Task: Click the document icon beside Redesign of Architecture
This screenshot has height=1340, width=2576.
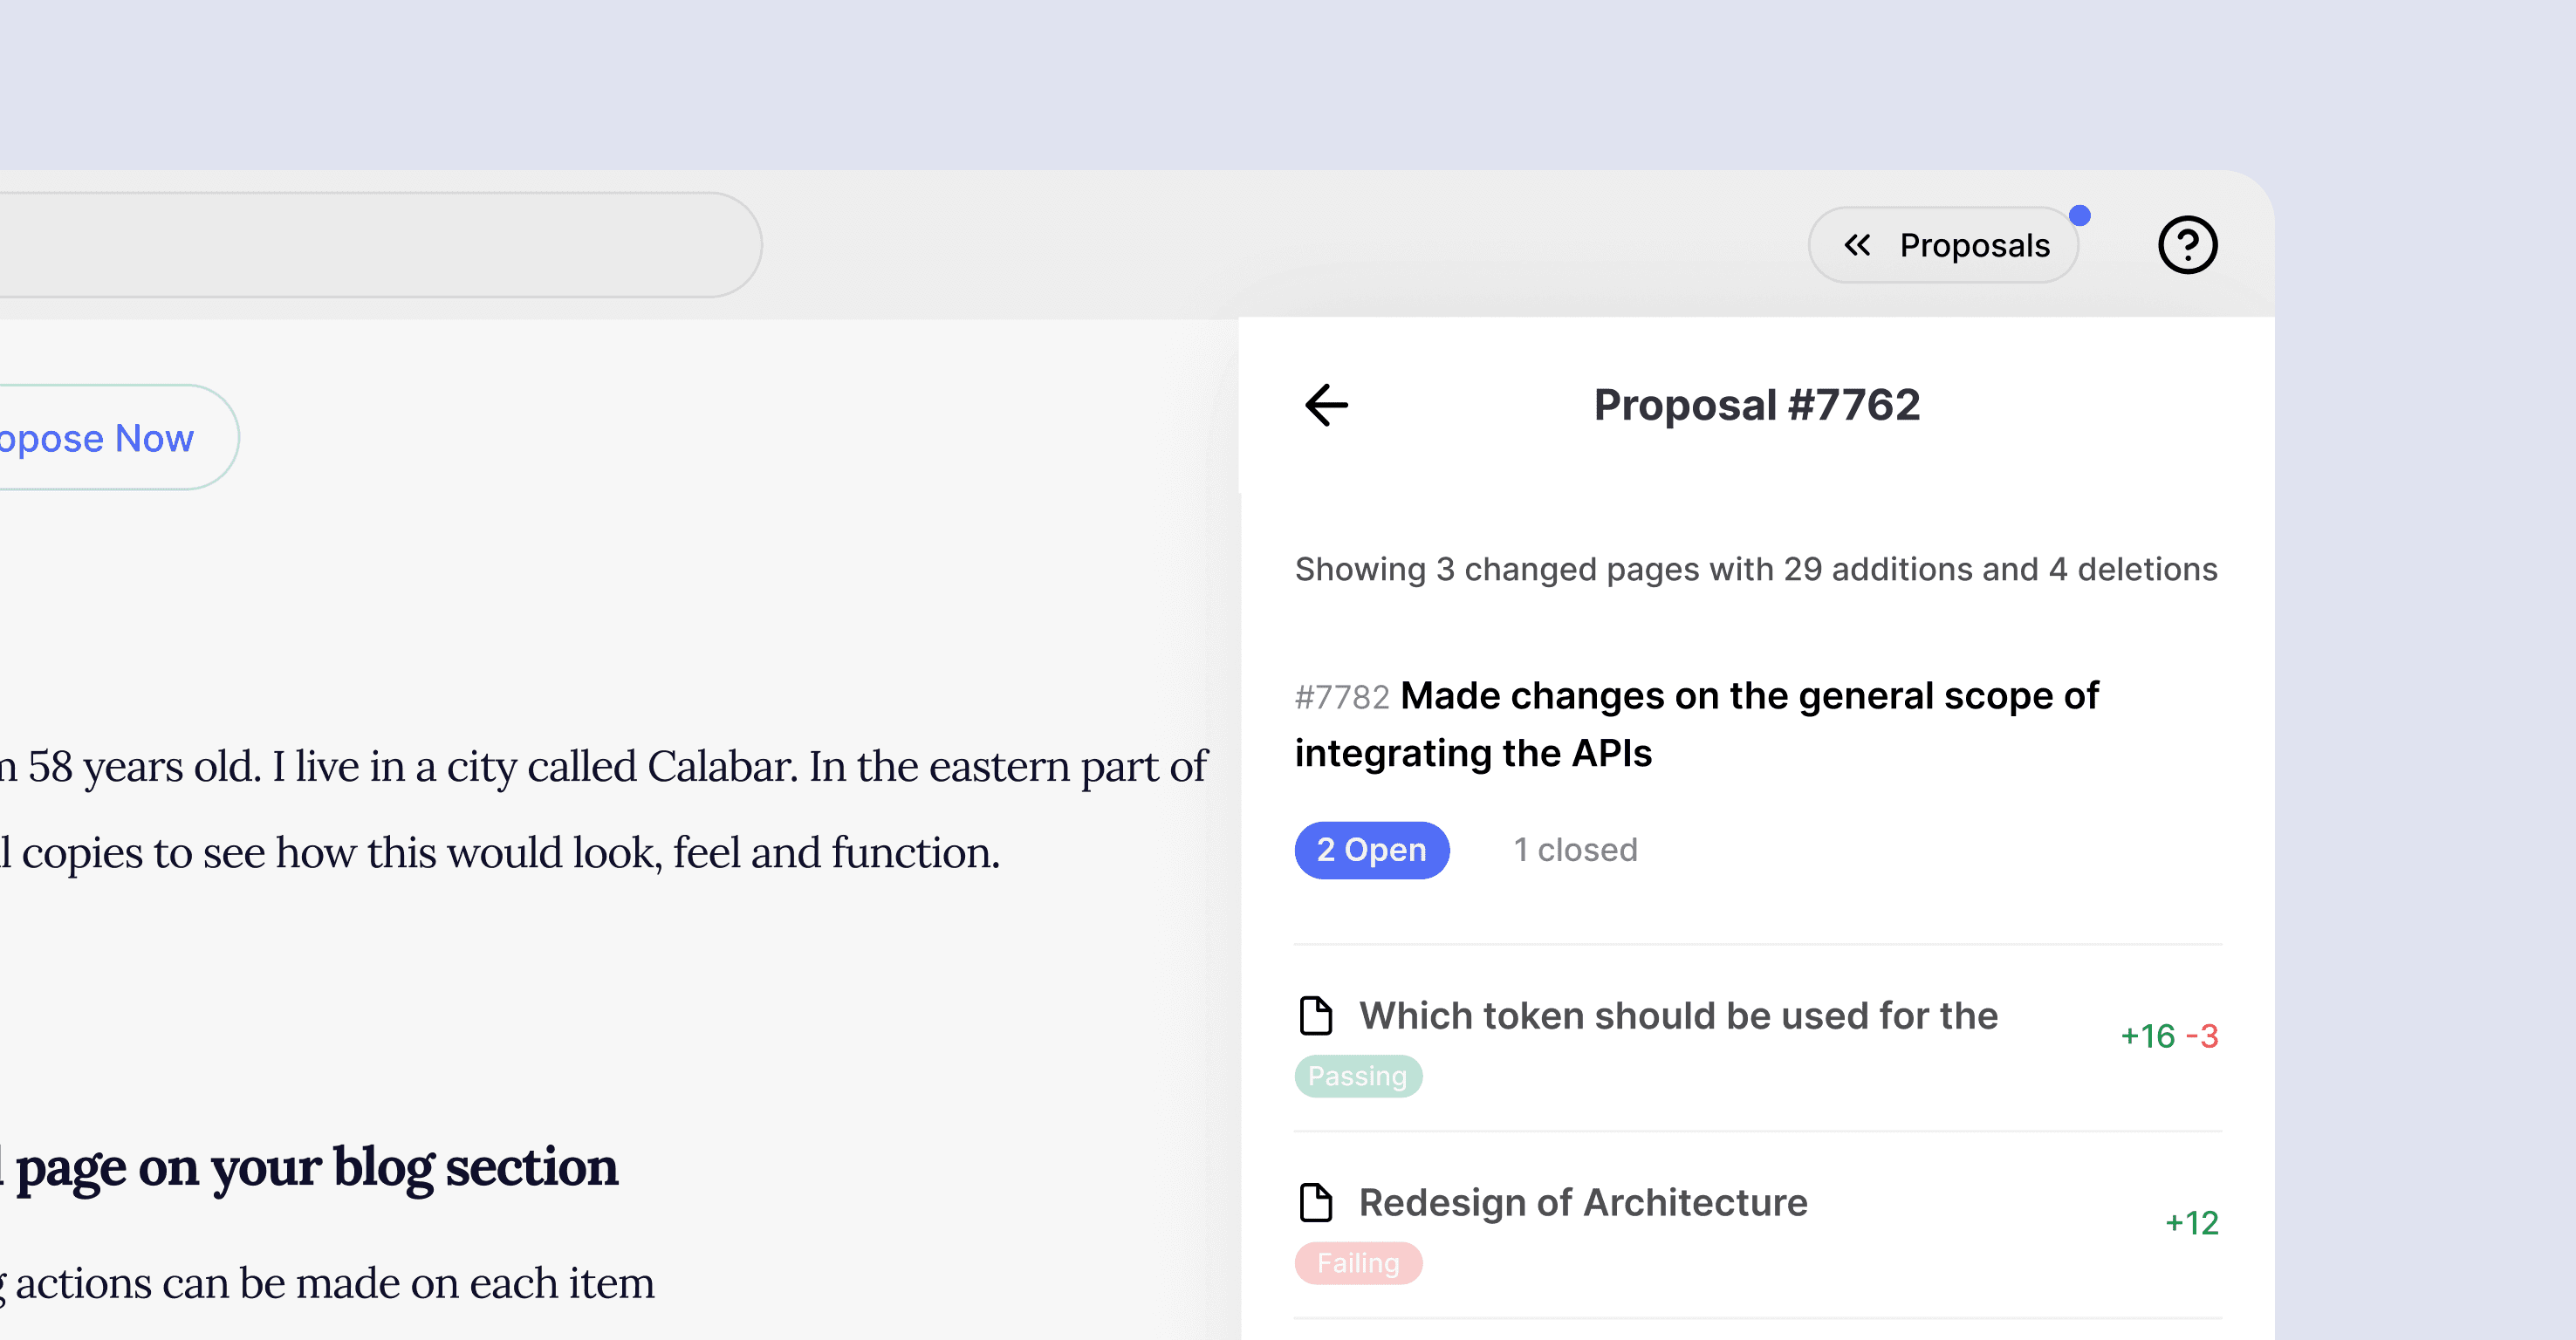Action: [1315, 1202]
